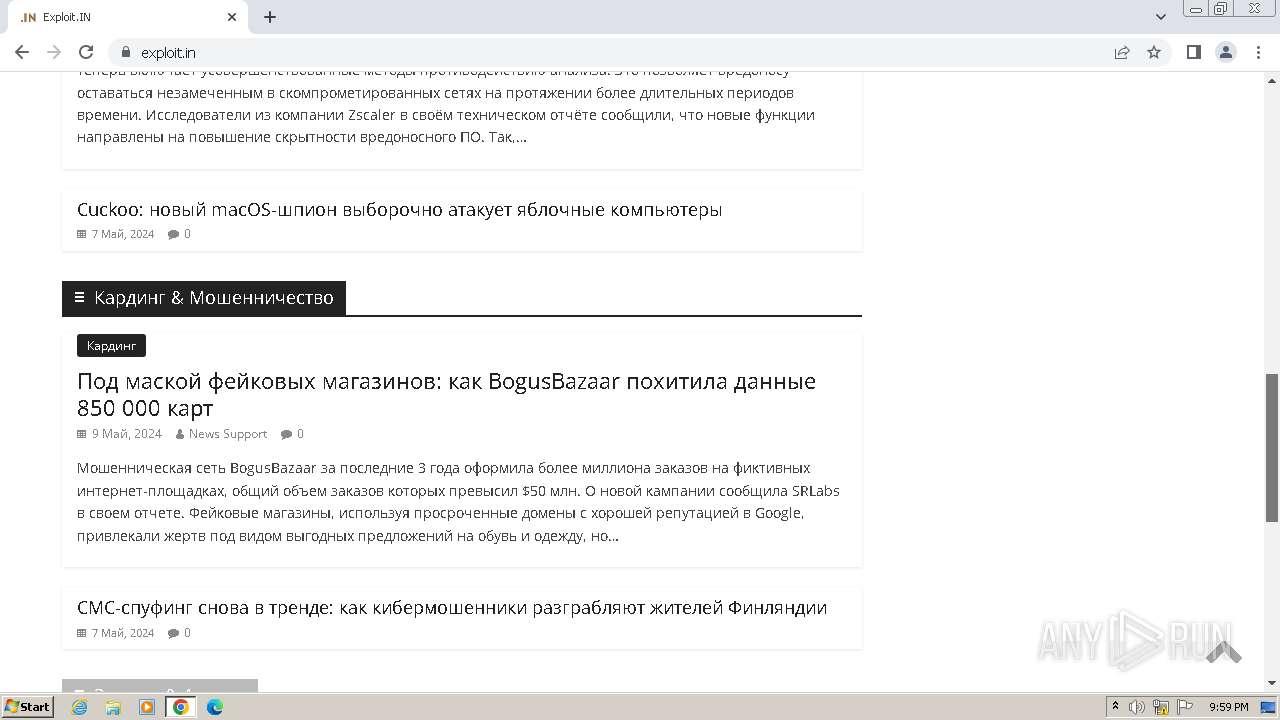This screenshot has width=1280, height=720.
Task: Open the СМС-спуфинг Finland article
Action: tap(452, 608)
